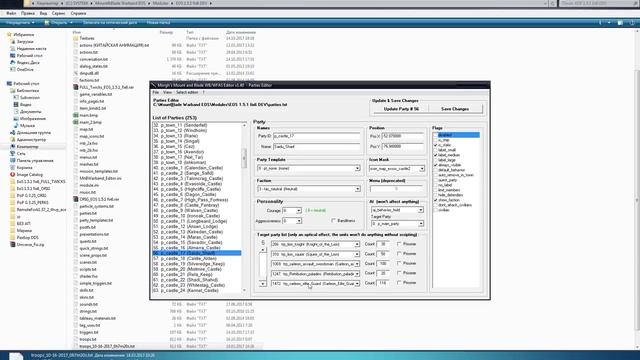Open the Icon Mask dropdown

[x=422, y=168]
